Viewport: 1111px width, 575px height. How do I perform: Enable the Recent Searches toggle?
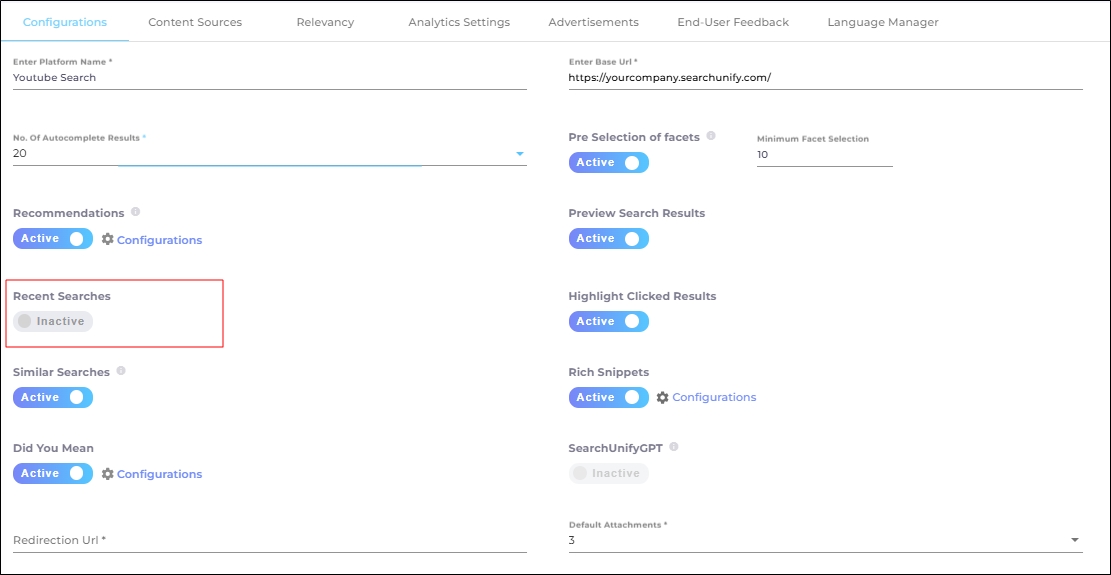pos(53,322)
